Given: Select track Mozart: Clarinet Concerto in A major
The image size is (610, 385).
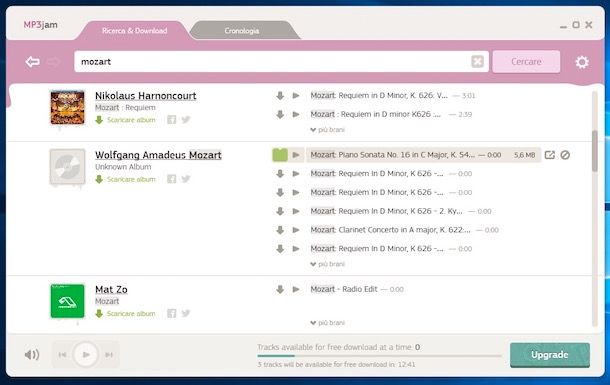Looking at the screenshot, I should tap(390, 230).
